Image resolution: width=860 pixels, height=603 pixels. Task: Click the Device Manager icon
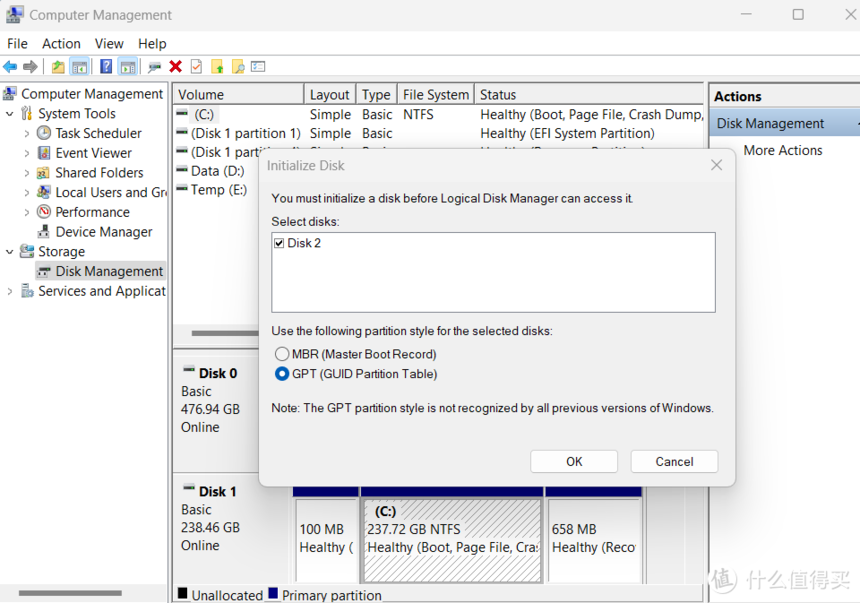pos(44,232)
